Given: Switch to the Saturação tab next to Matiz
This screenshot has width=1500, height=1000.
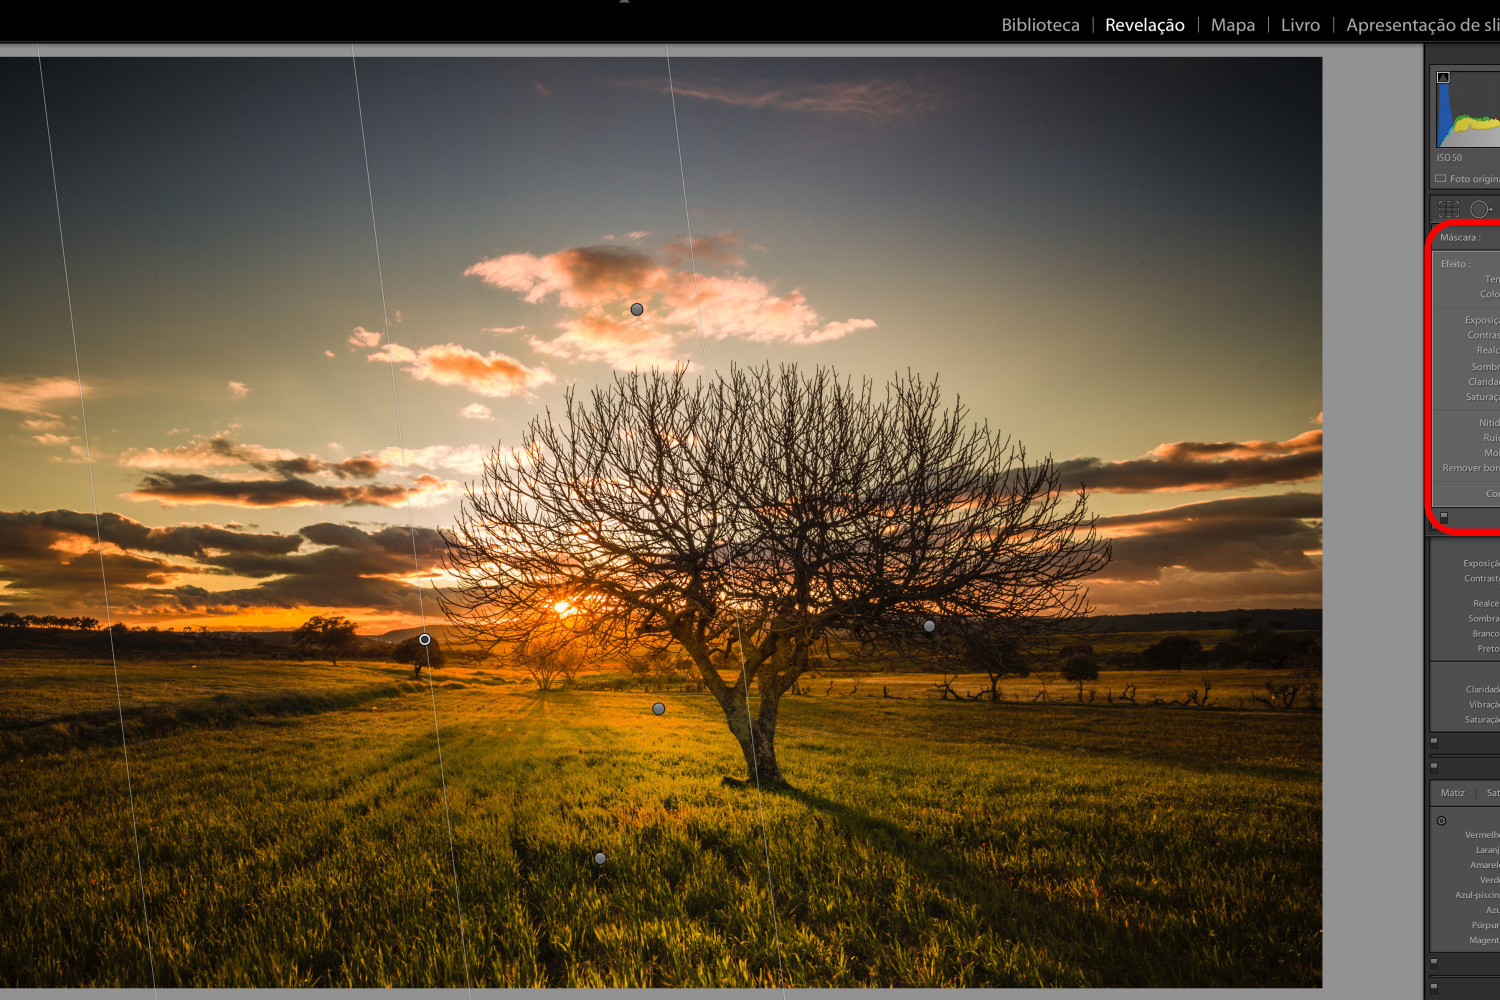Looking at the screenshot, I should (1493, 793).
